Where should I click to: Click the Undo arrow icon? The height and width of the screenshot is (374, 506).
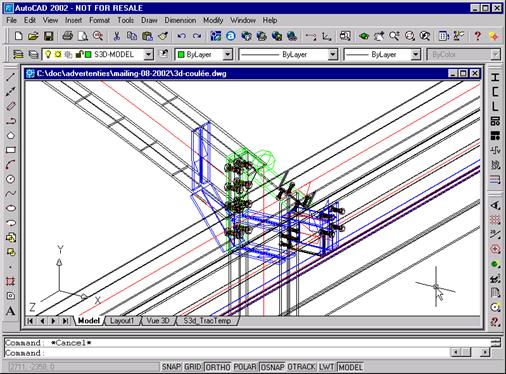(181, 36)
